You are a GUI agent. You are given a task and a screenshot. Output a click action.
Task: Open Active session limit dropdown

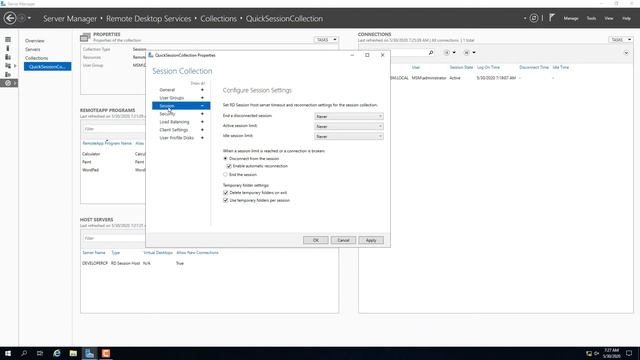click(349, 126)
